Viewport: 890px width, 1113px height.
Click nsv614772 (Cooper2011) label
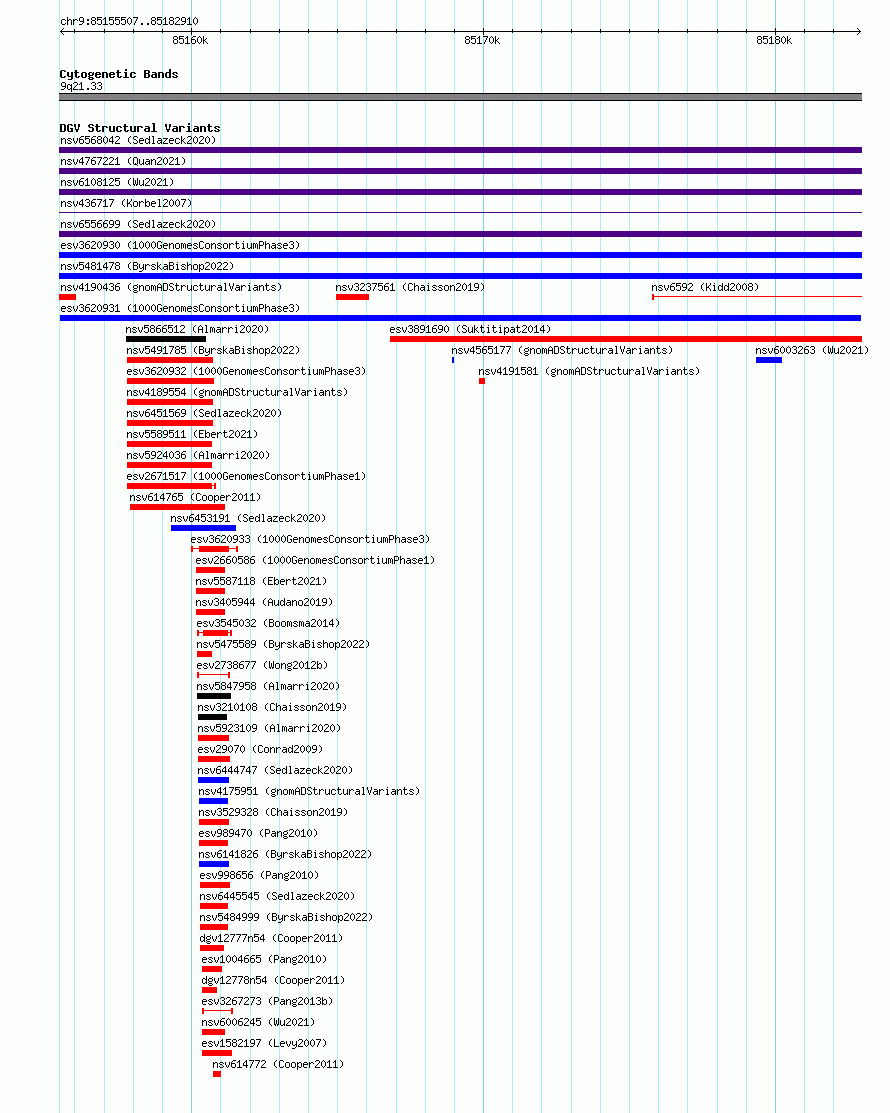[278, 1065]
